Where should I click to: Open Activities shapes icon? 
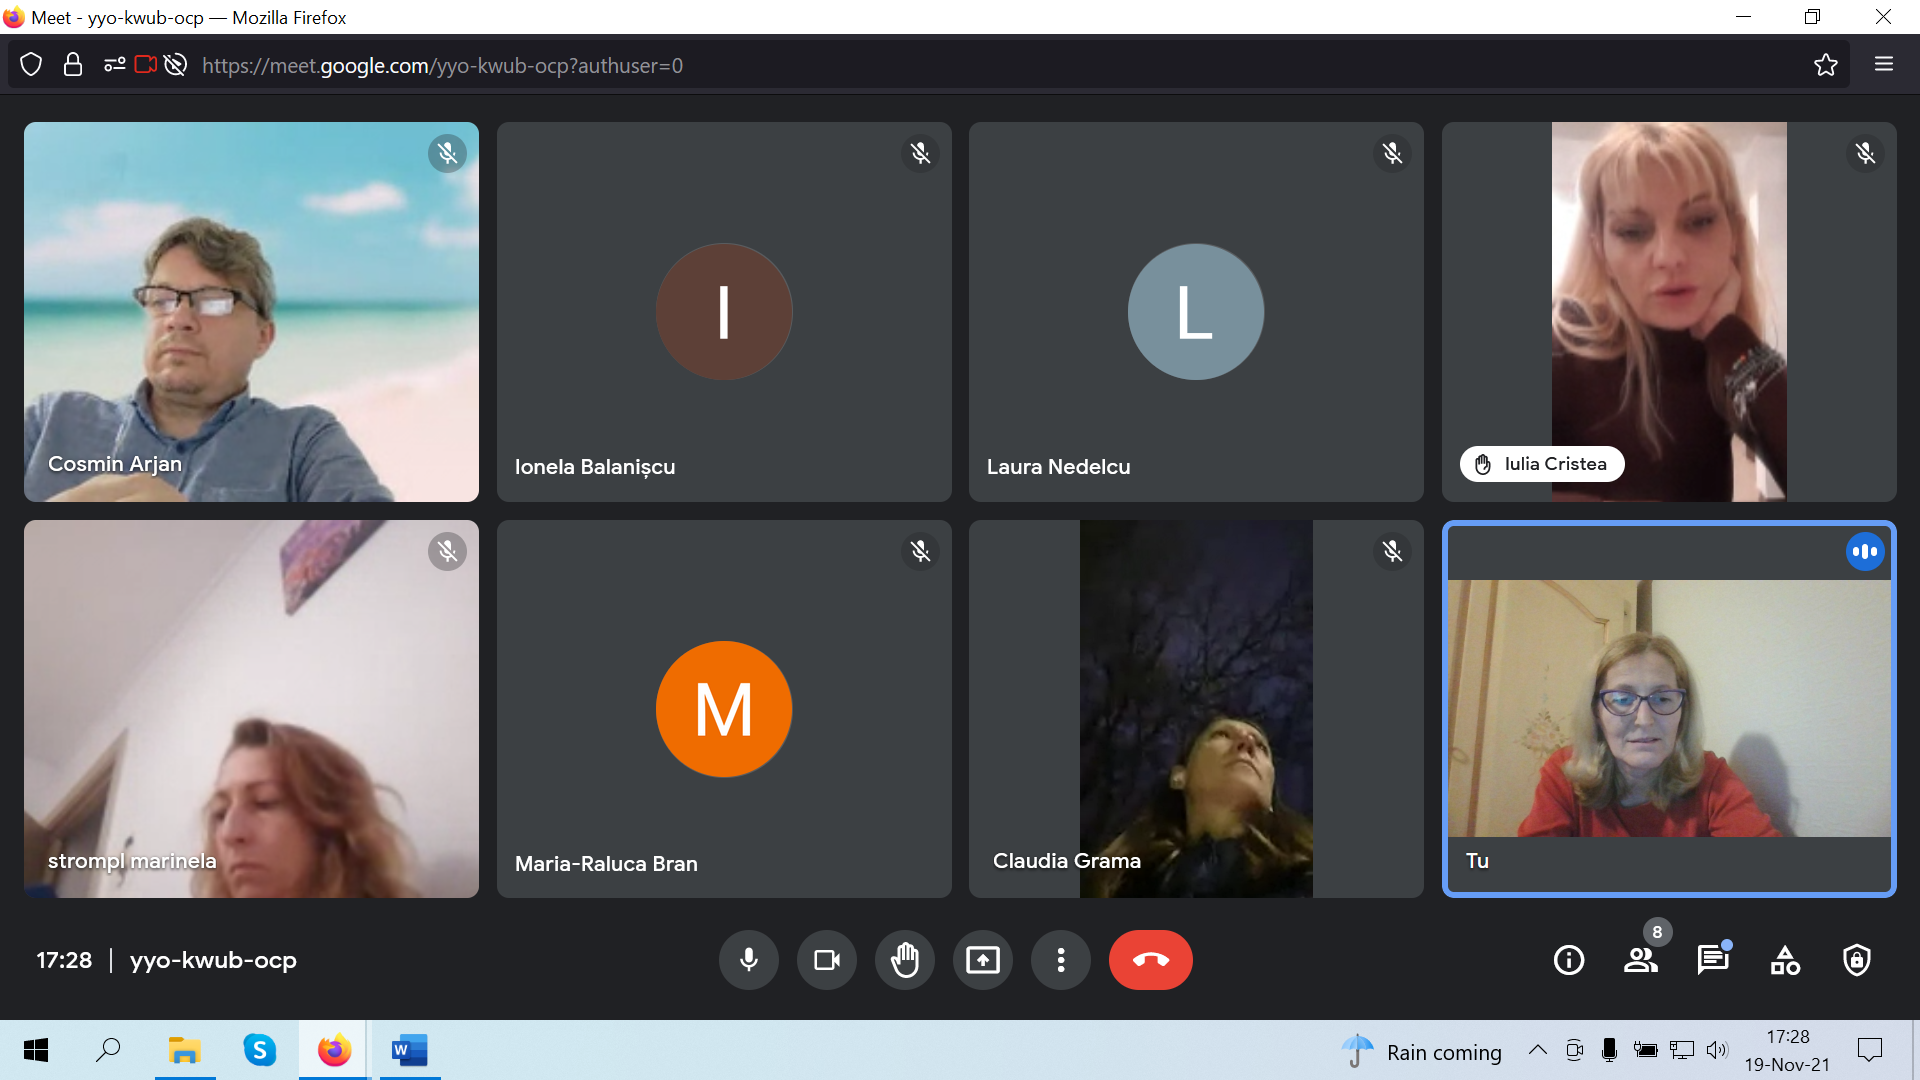[1784, 960]
